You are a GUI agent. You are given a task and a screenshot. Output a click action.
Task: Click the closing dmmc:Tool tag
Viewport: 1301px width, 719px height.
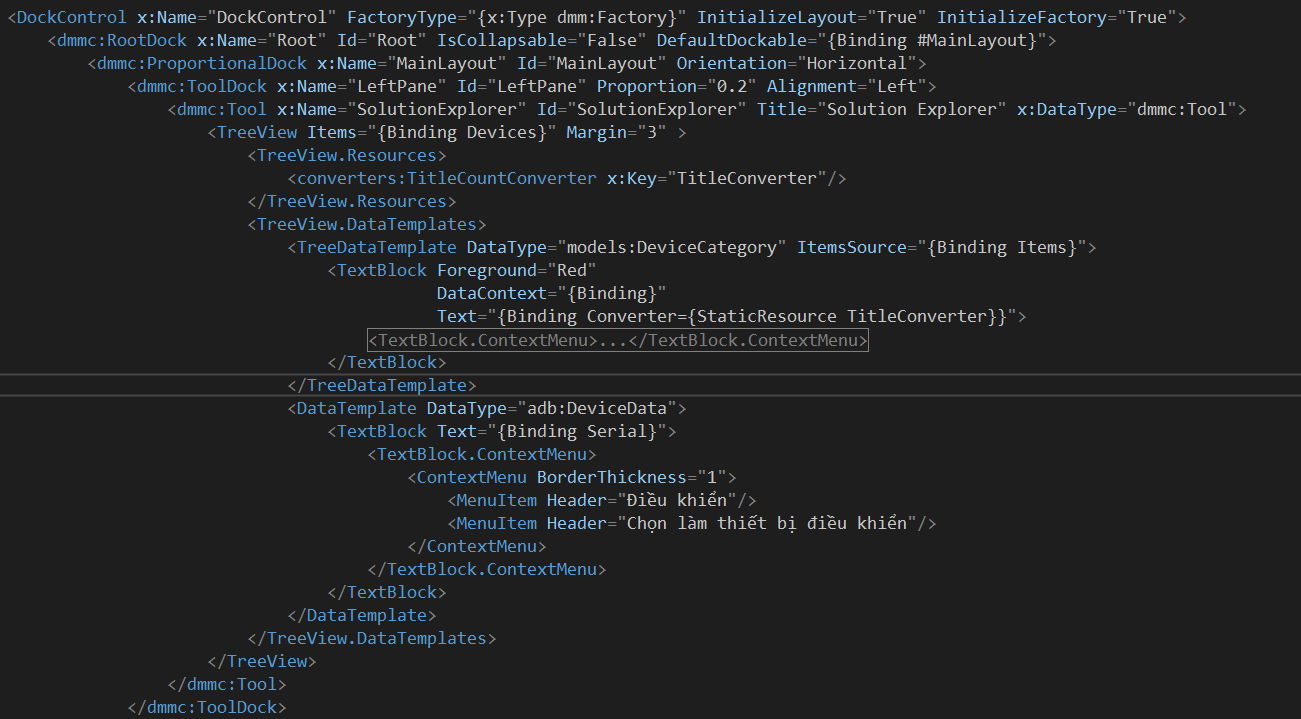point(226,684)
